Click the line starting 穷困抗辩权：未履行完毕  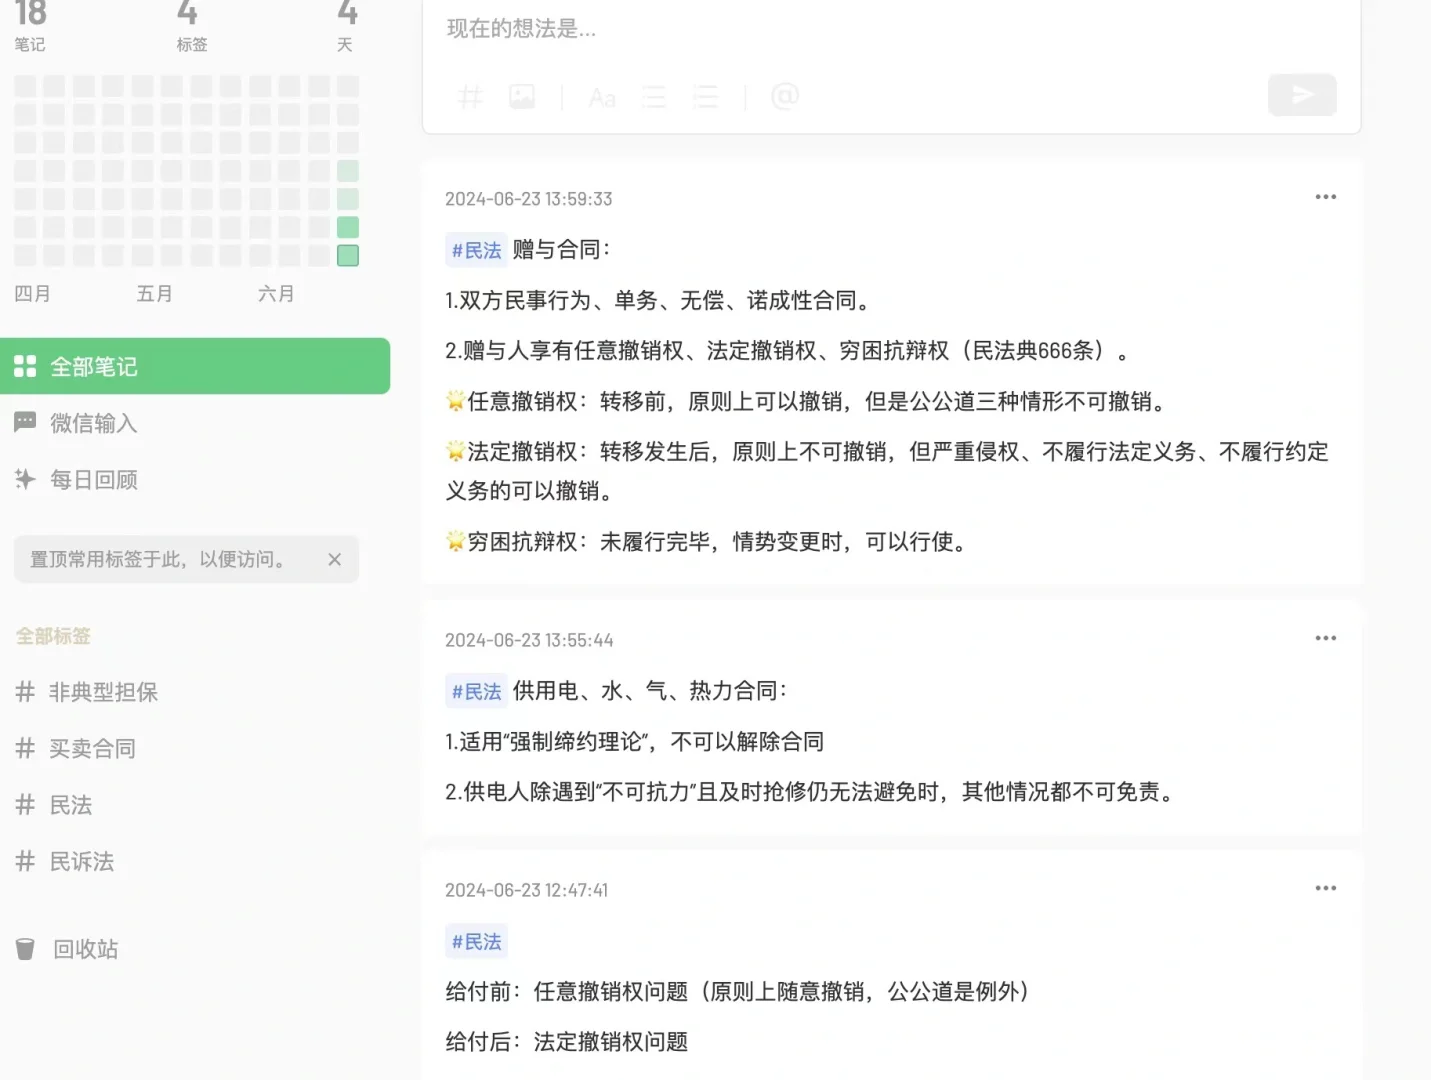(707, 542)
